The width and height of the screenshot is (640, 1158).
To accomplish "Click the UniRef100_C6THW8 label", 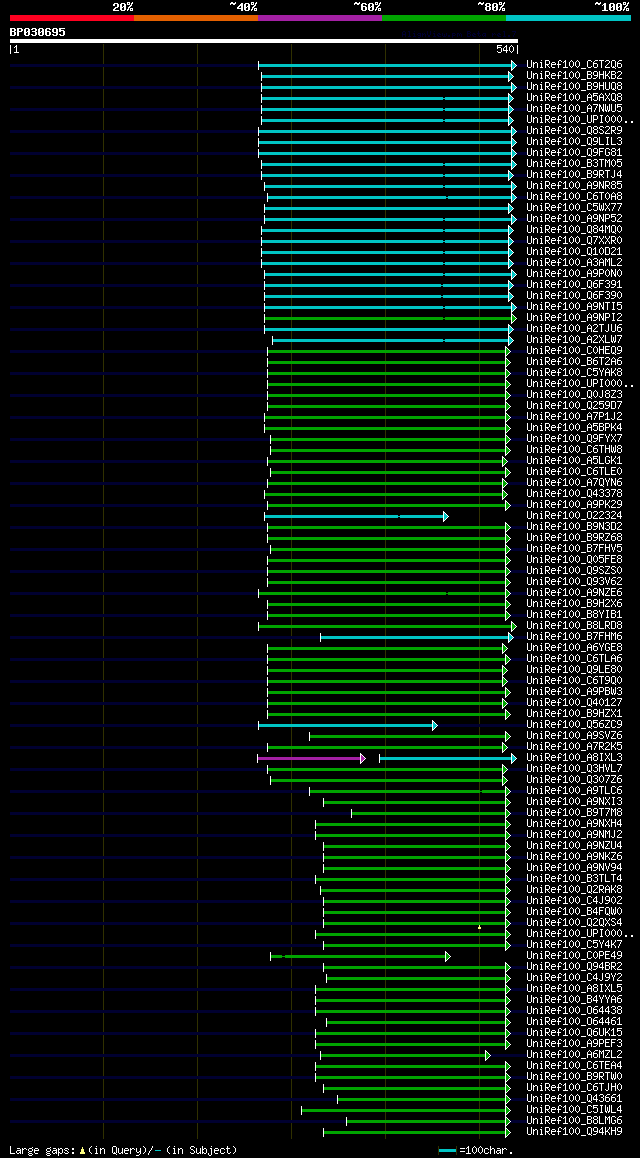I will 574,450.
